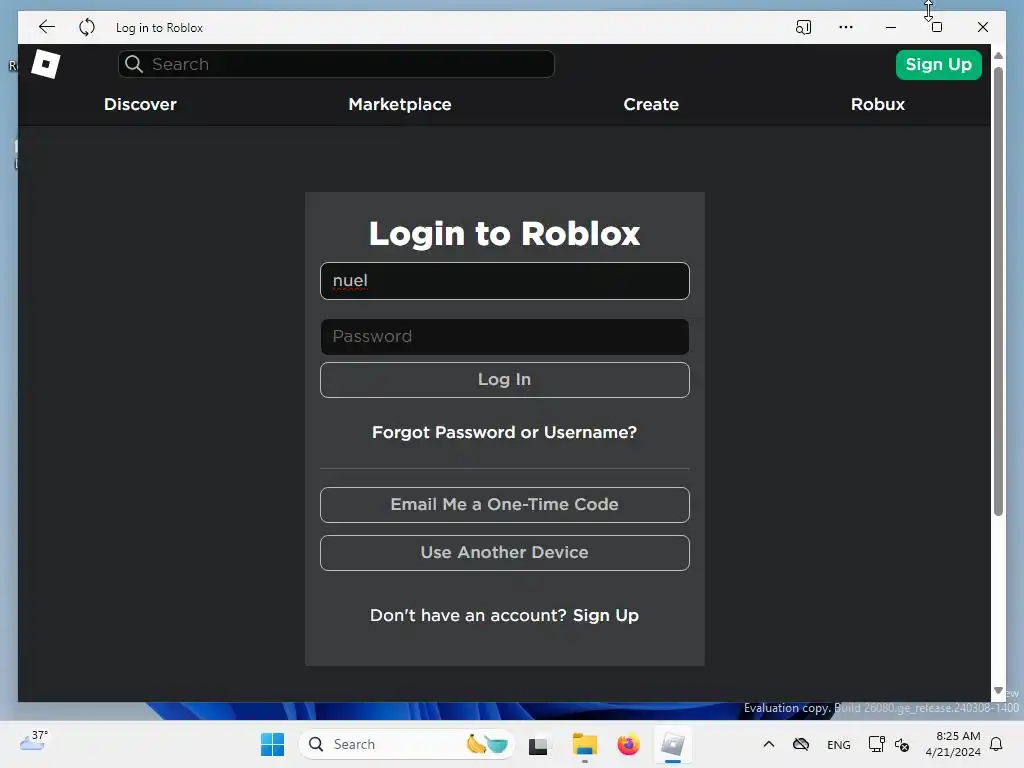Open the Windows Start menu
This screenshot has height=768, width=1024.
click(272, 744)
